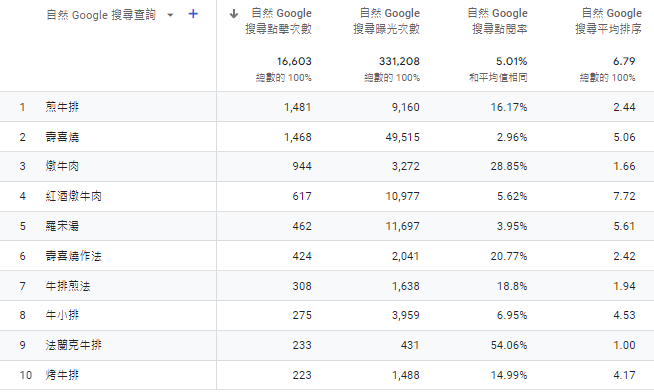Click CTR value 20.77%
Screen dimensions: 654x392
[x=509, y=256]
